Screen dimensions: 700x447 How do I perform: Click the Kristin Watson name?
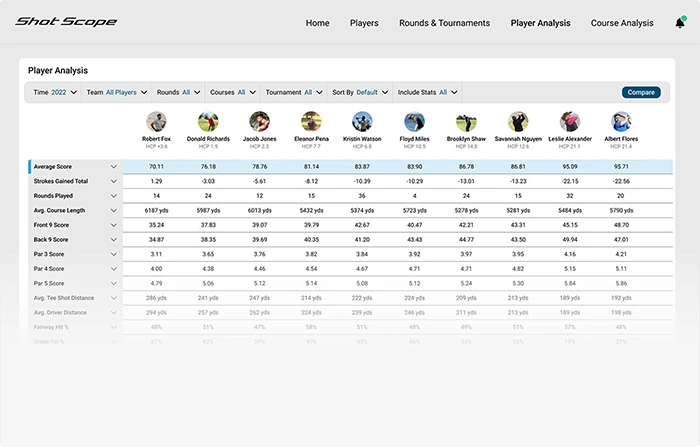pyautogui.click(x=362, y=139)
